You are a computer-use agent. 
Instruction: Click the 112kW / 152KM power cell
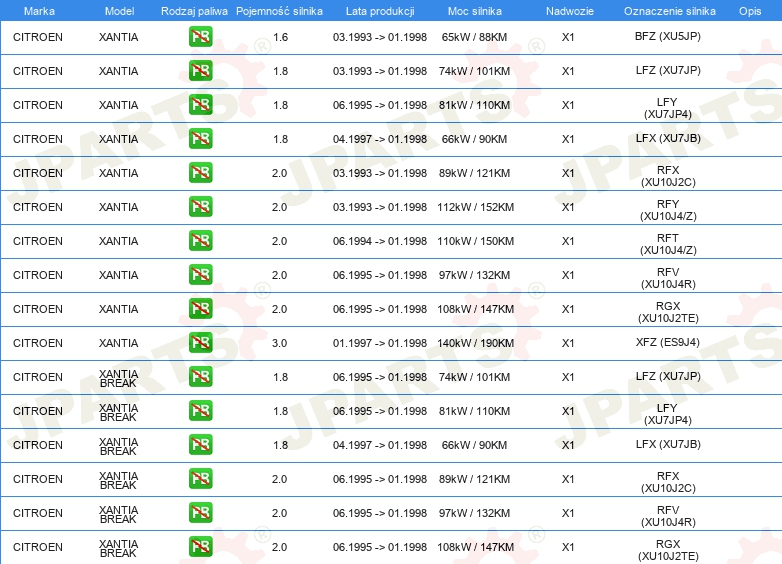click(x=475, y=207)
